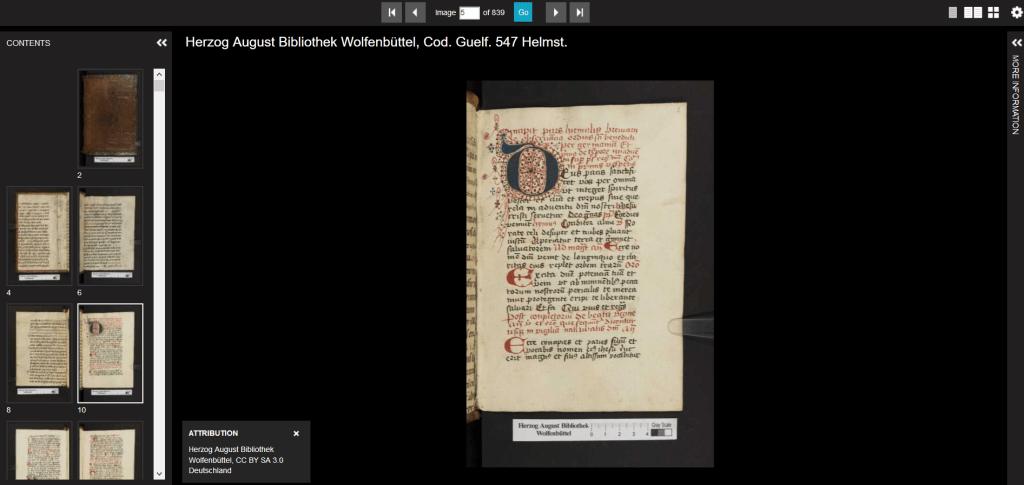Collapse the Contents panel
Image resolution: width=1024 pixels, height=485 pixels.
tap(162, 43)
